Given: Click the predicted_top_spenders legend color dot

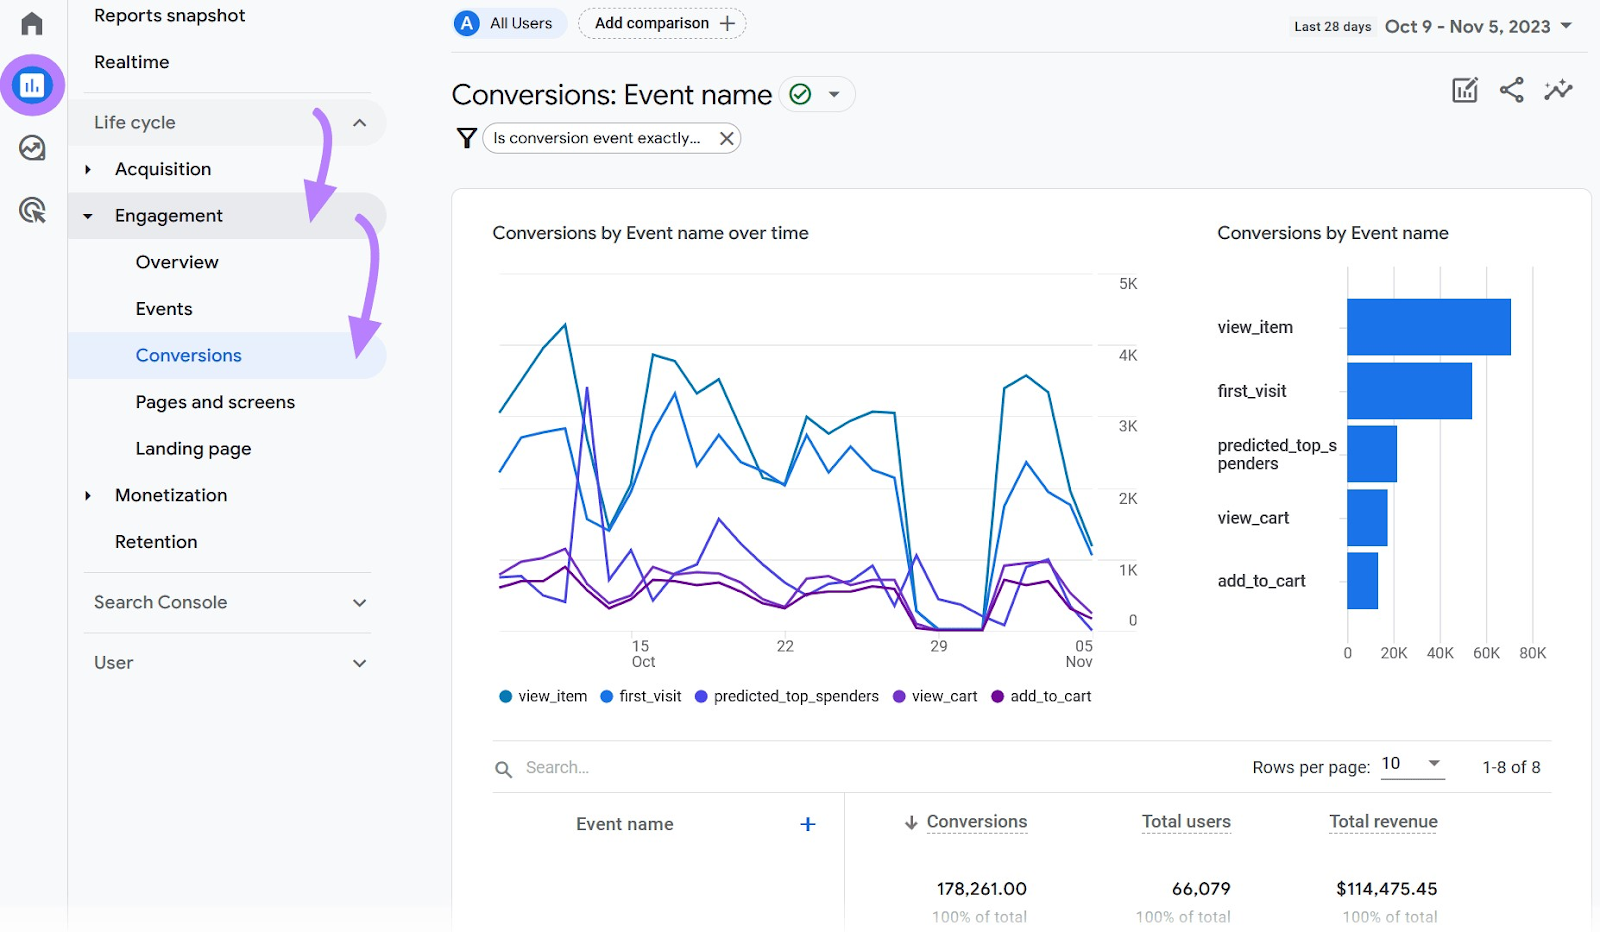Looking at the screenshot, I should (703, 696).
